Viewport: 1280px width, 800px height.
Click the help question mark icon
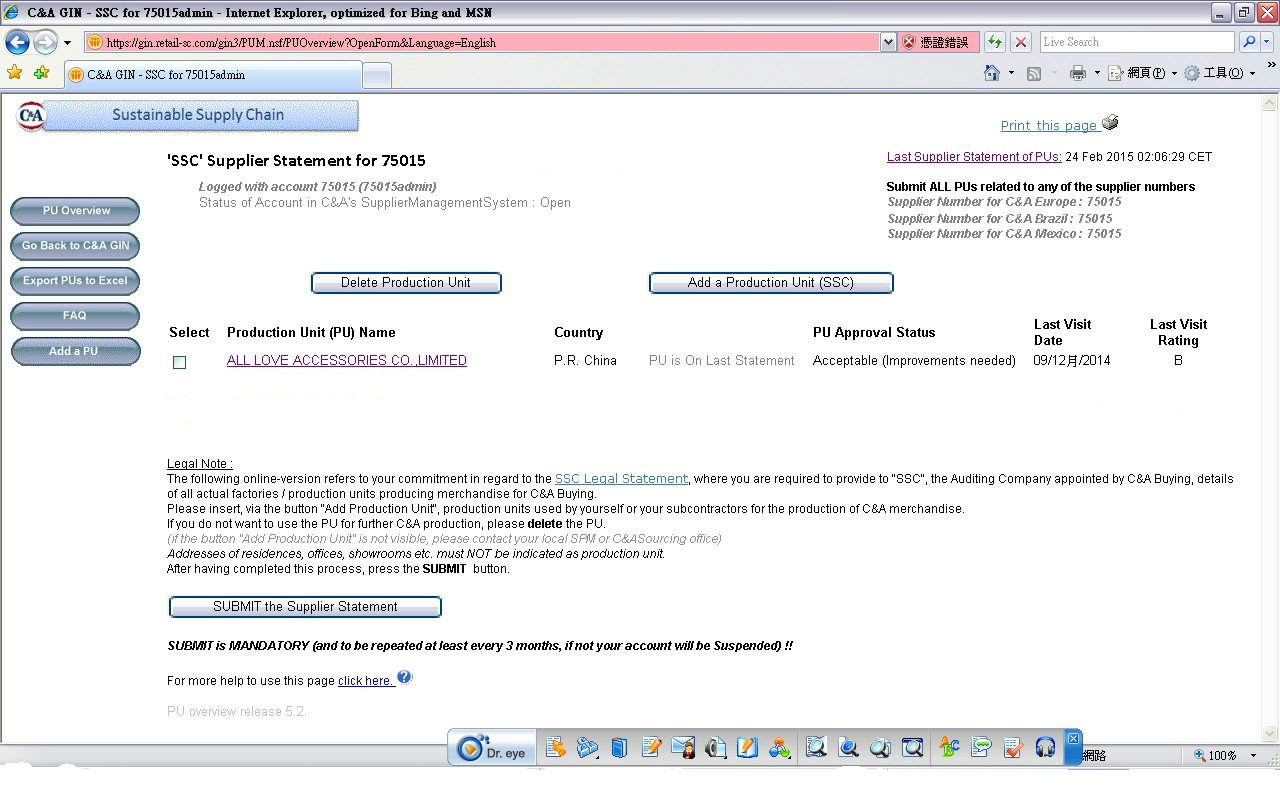pos(404,678)
